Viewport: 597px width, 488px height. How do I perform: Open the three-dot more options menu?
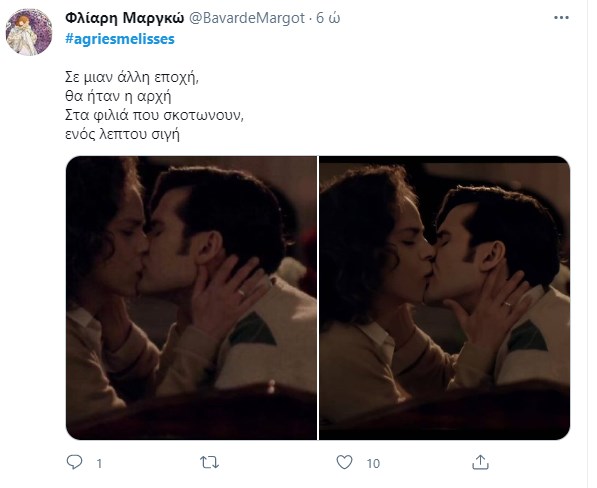561,18
